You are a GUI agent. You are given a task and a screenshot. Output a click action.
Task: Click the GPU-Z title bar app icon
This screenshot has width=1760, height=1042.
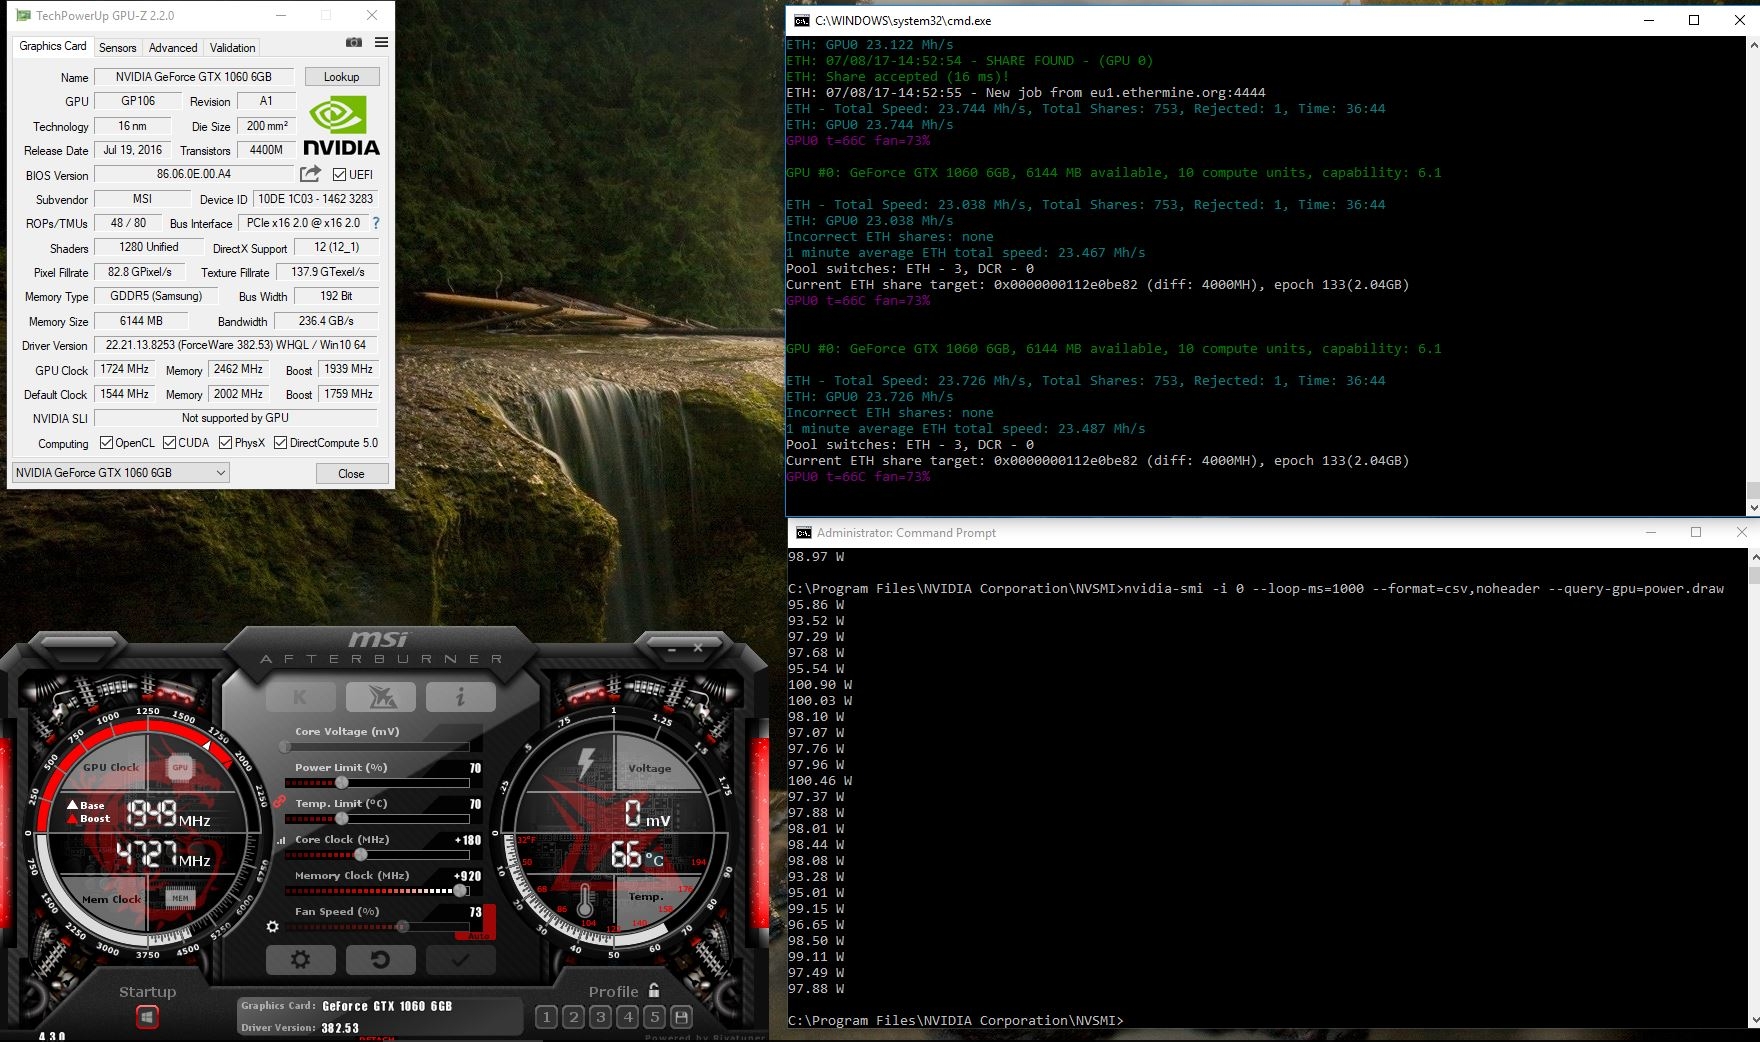point(24,15)
